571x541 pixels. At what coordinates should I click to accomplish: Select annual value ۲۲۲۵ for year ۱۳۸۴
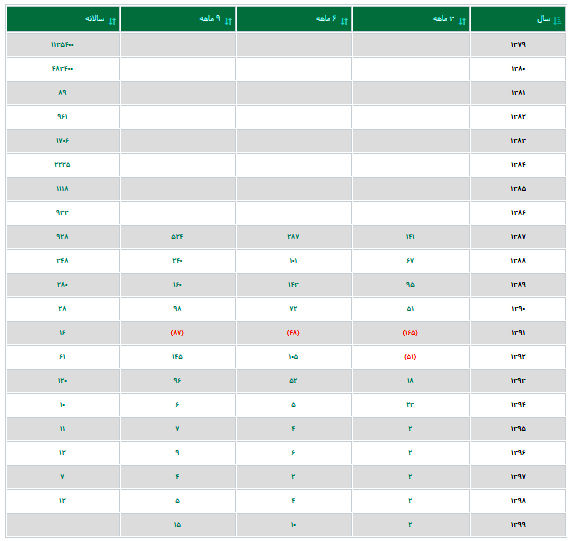click(x=63, y=165)
